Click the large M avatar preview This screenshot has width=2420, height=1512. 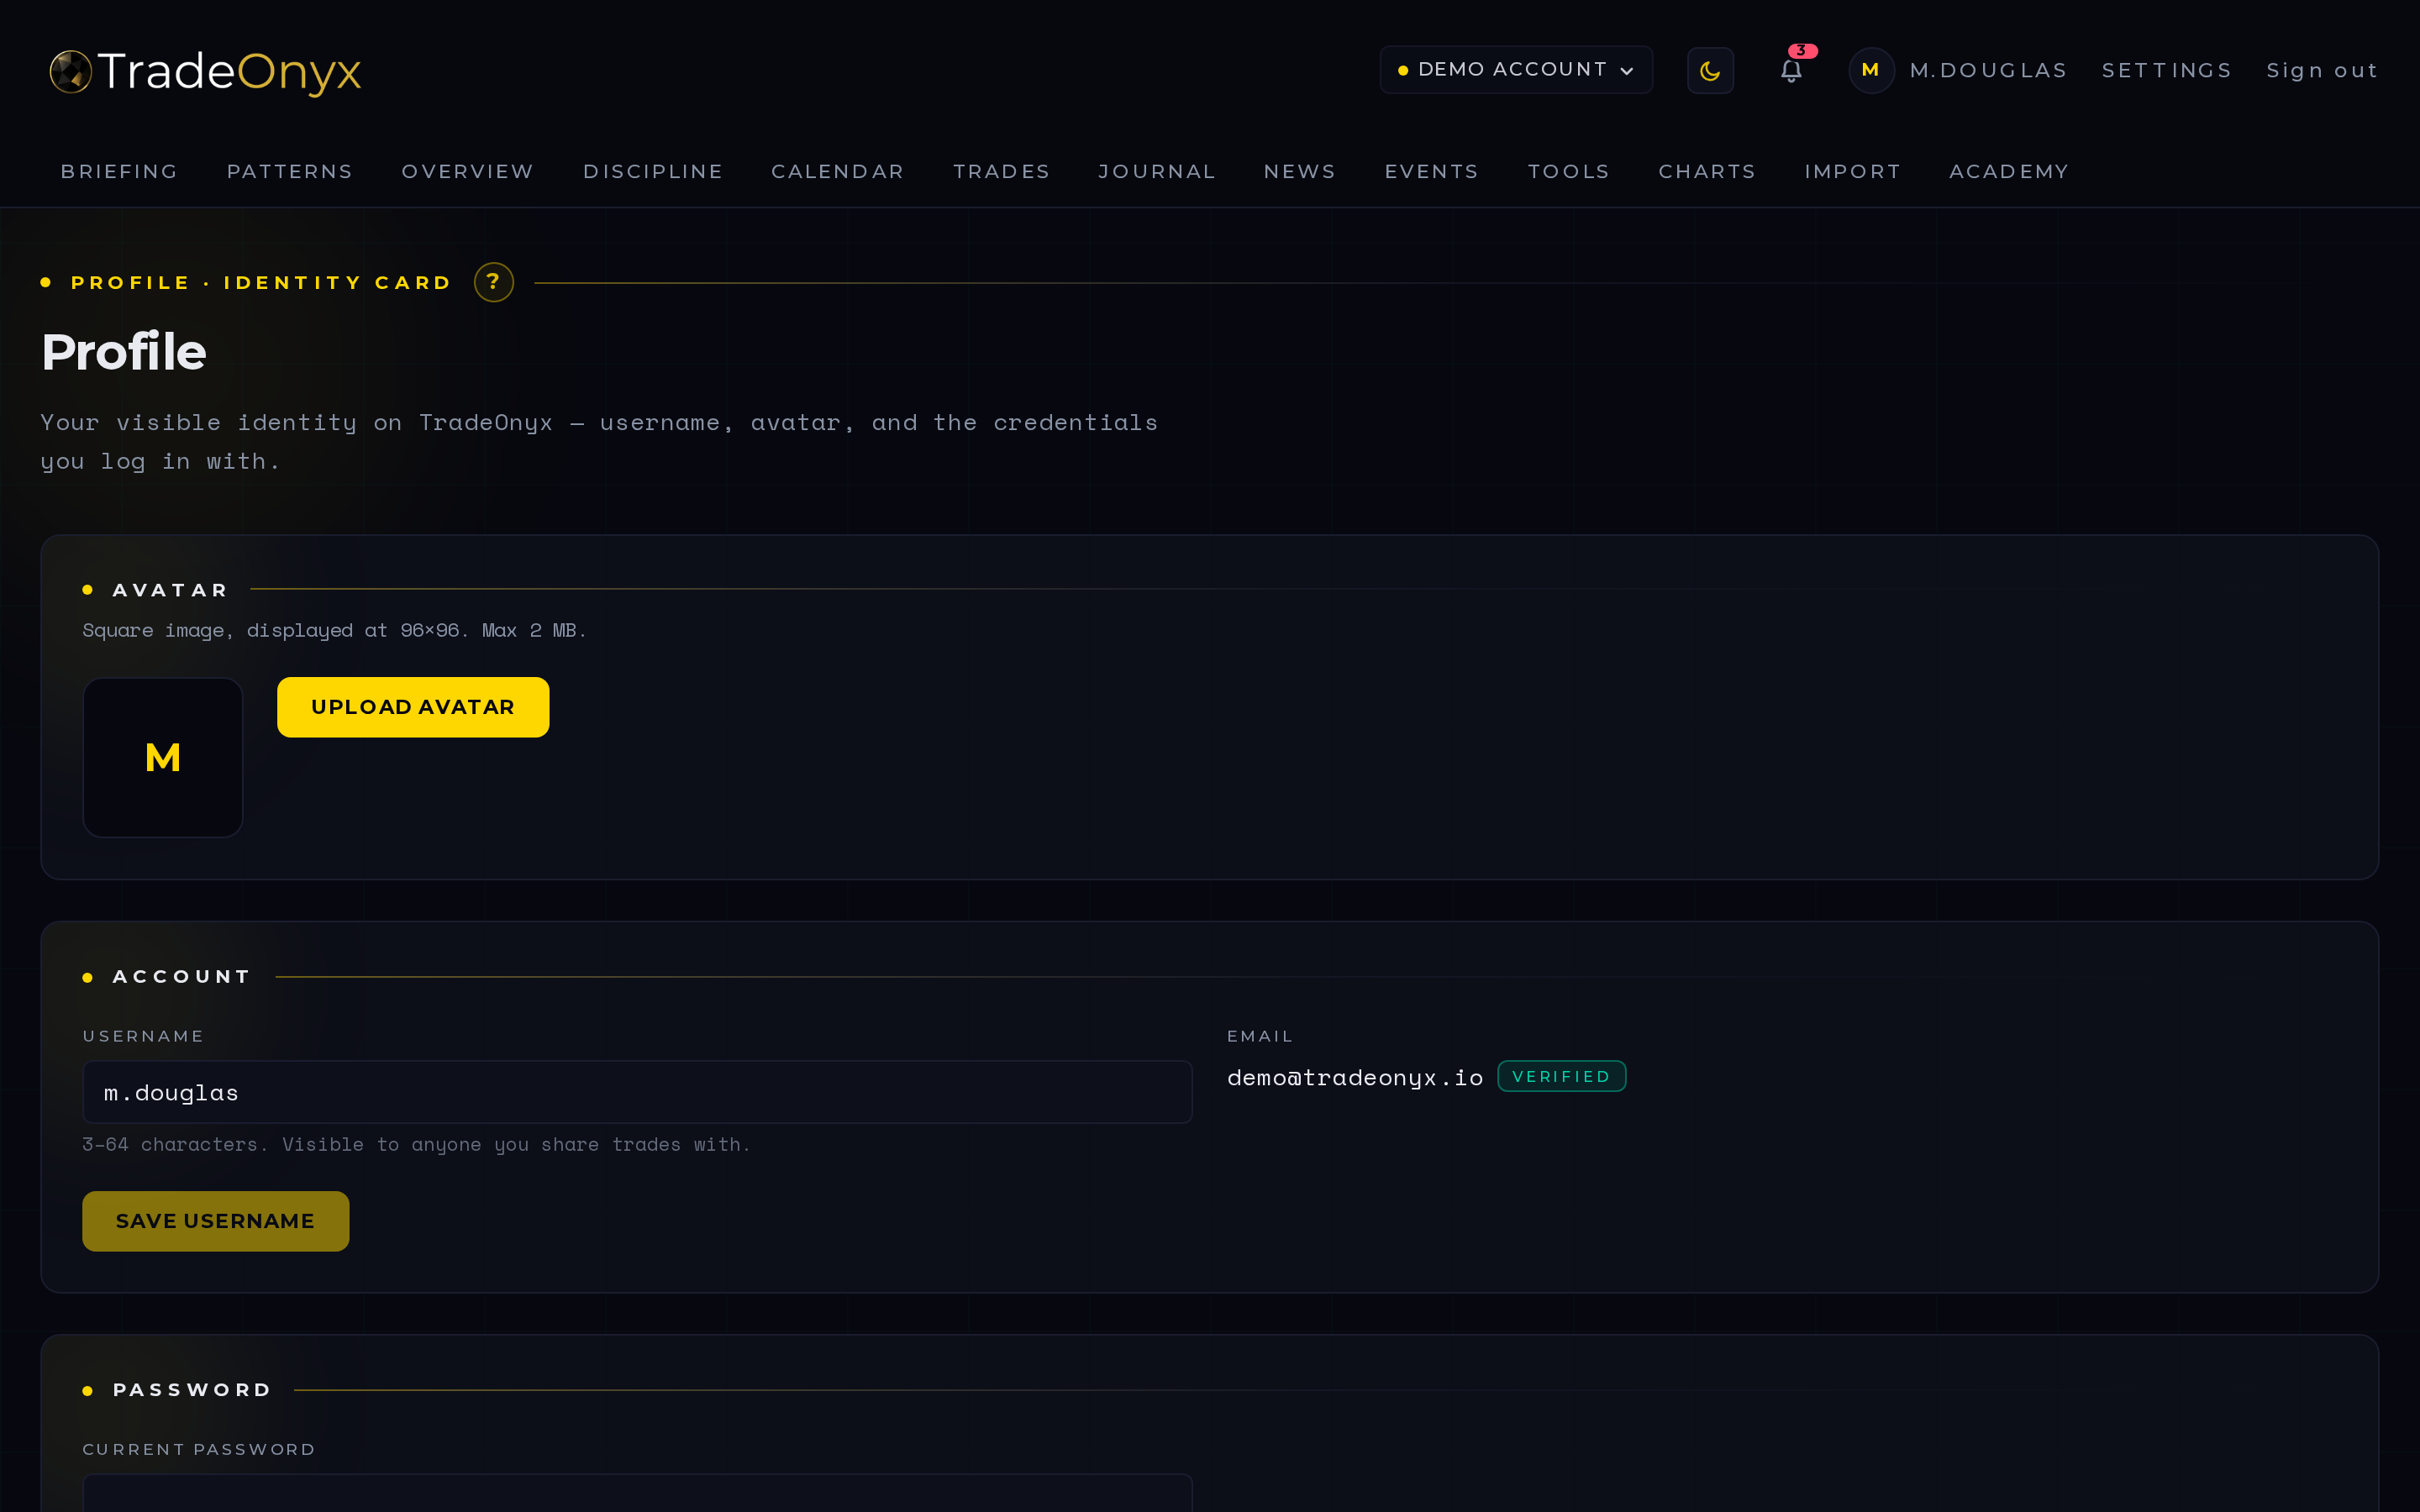point(163,758)
